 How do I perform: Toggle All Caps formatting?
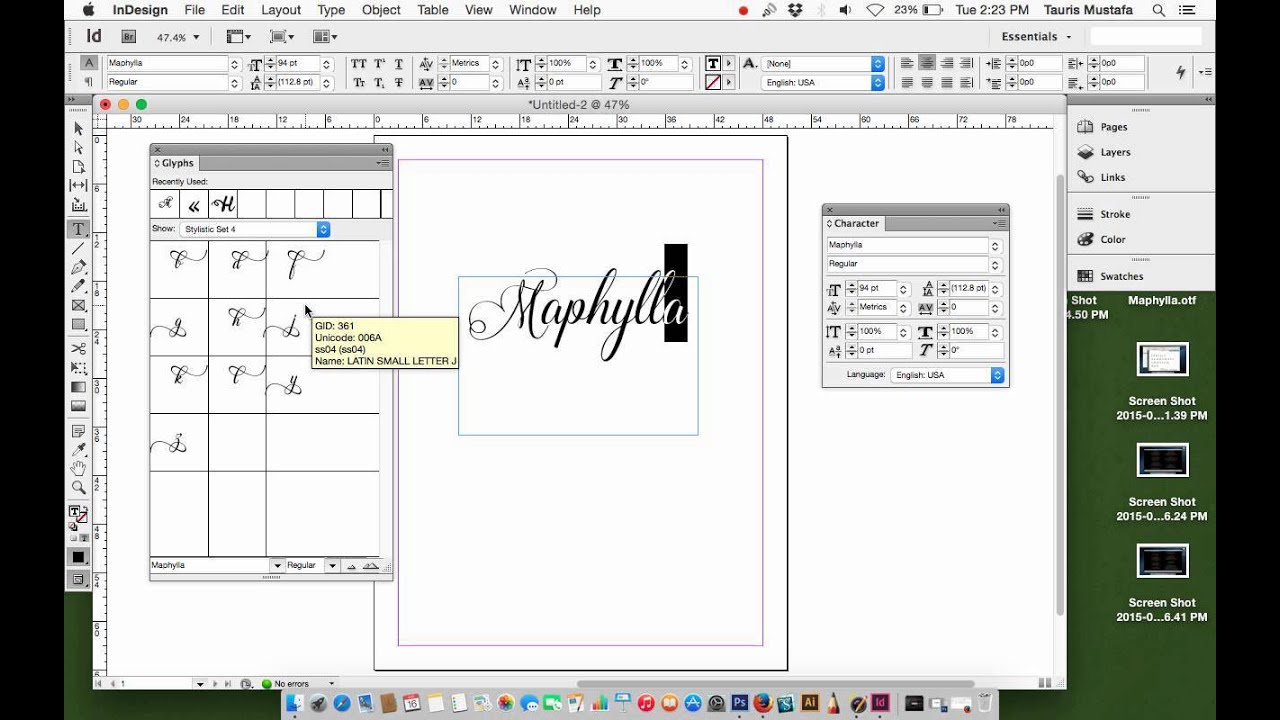coord(359,63)
